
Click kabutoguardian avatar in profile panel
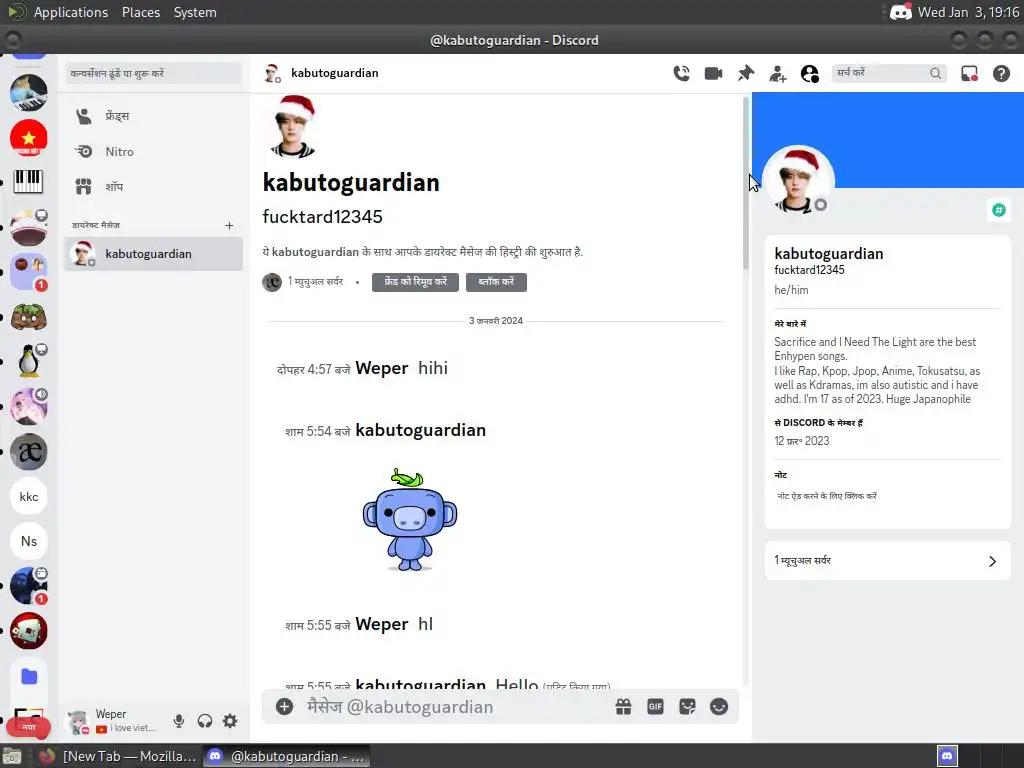point(797,180)
